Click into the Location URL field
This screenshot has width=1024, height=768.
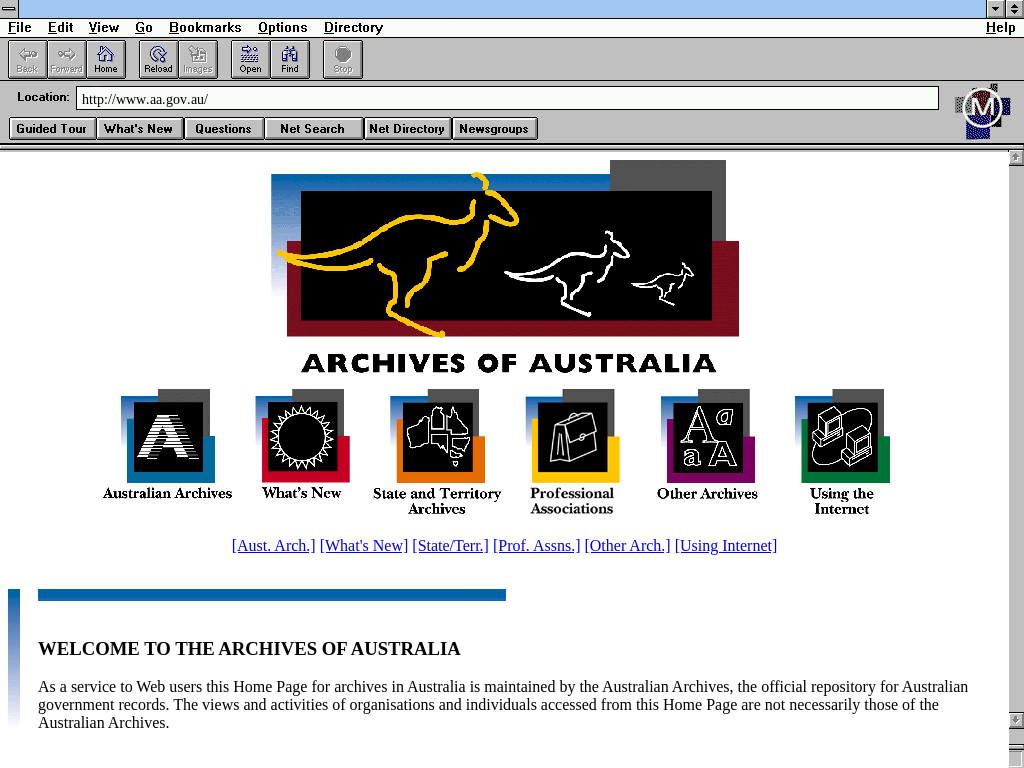pos(507,99)
